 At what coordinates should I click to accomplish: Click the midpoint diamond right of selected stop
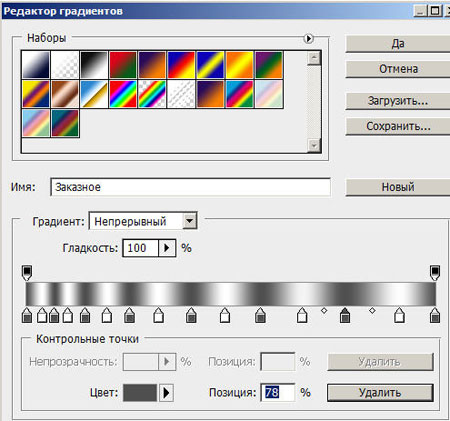(372, 311)
